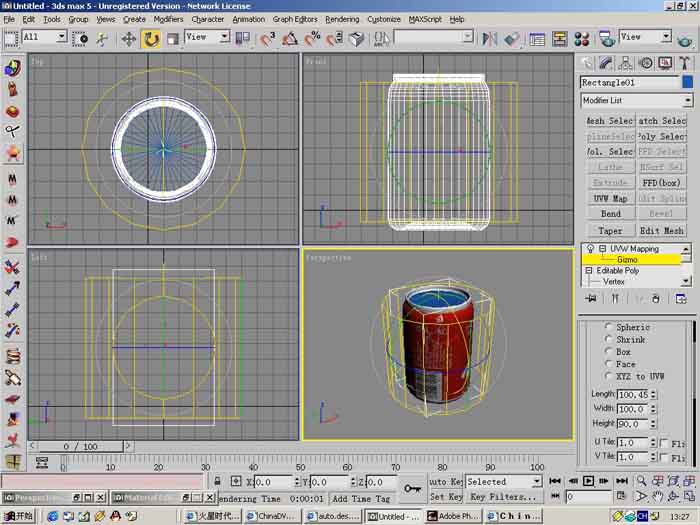The image size is (700, 525).
Task: Click the Taper modifier button
Action: click(x=610, y=230)
